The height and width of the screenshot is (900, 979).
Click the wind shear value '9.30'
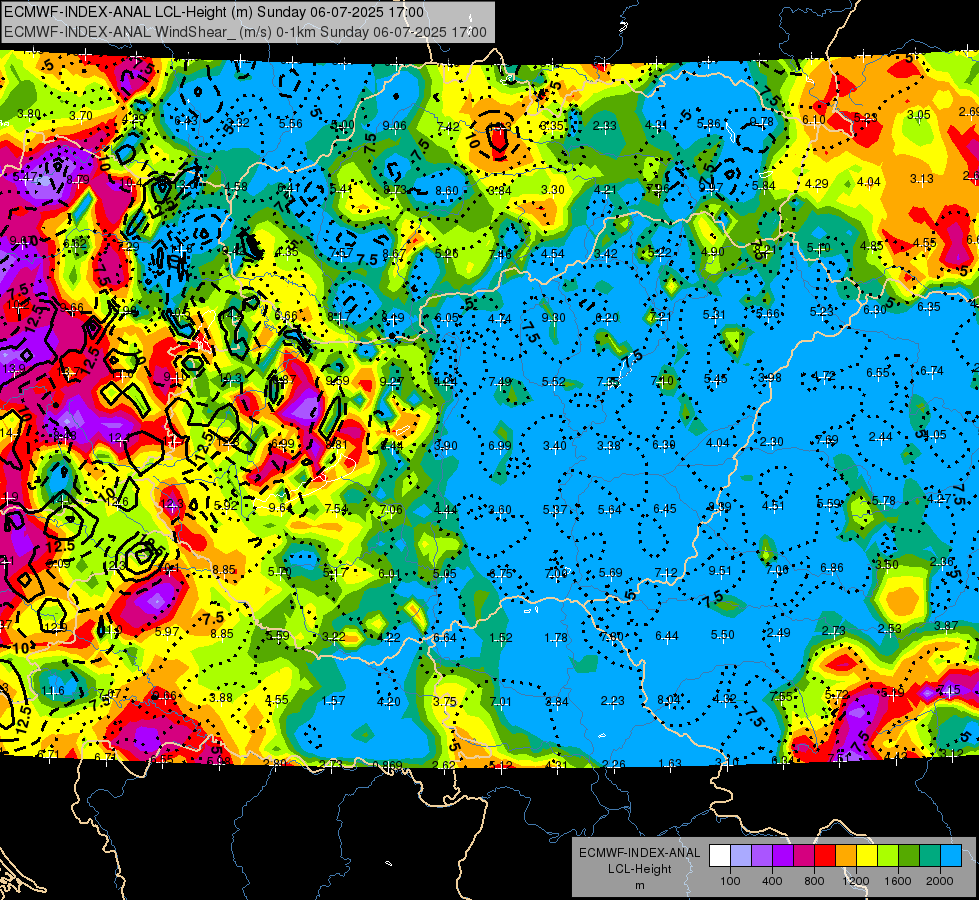pyautogui.click(x=553, y=317)
